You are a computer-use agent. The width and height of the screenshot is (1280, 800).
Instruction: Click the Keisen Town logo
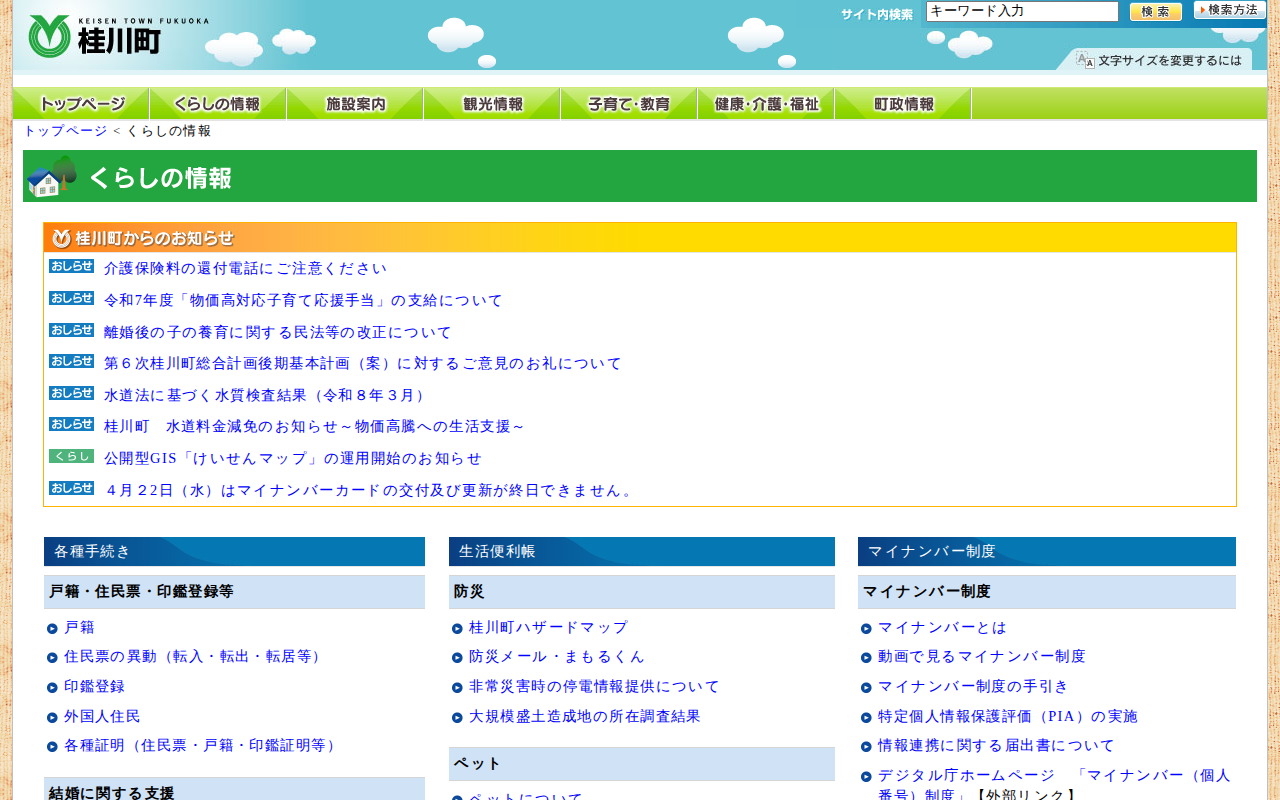pos(118,36)
